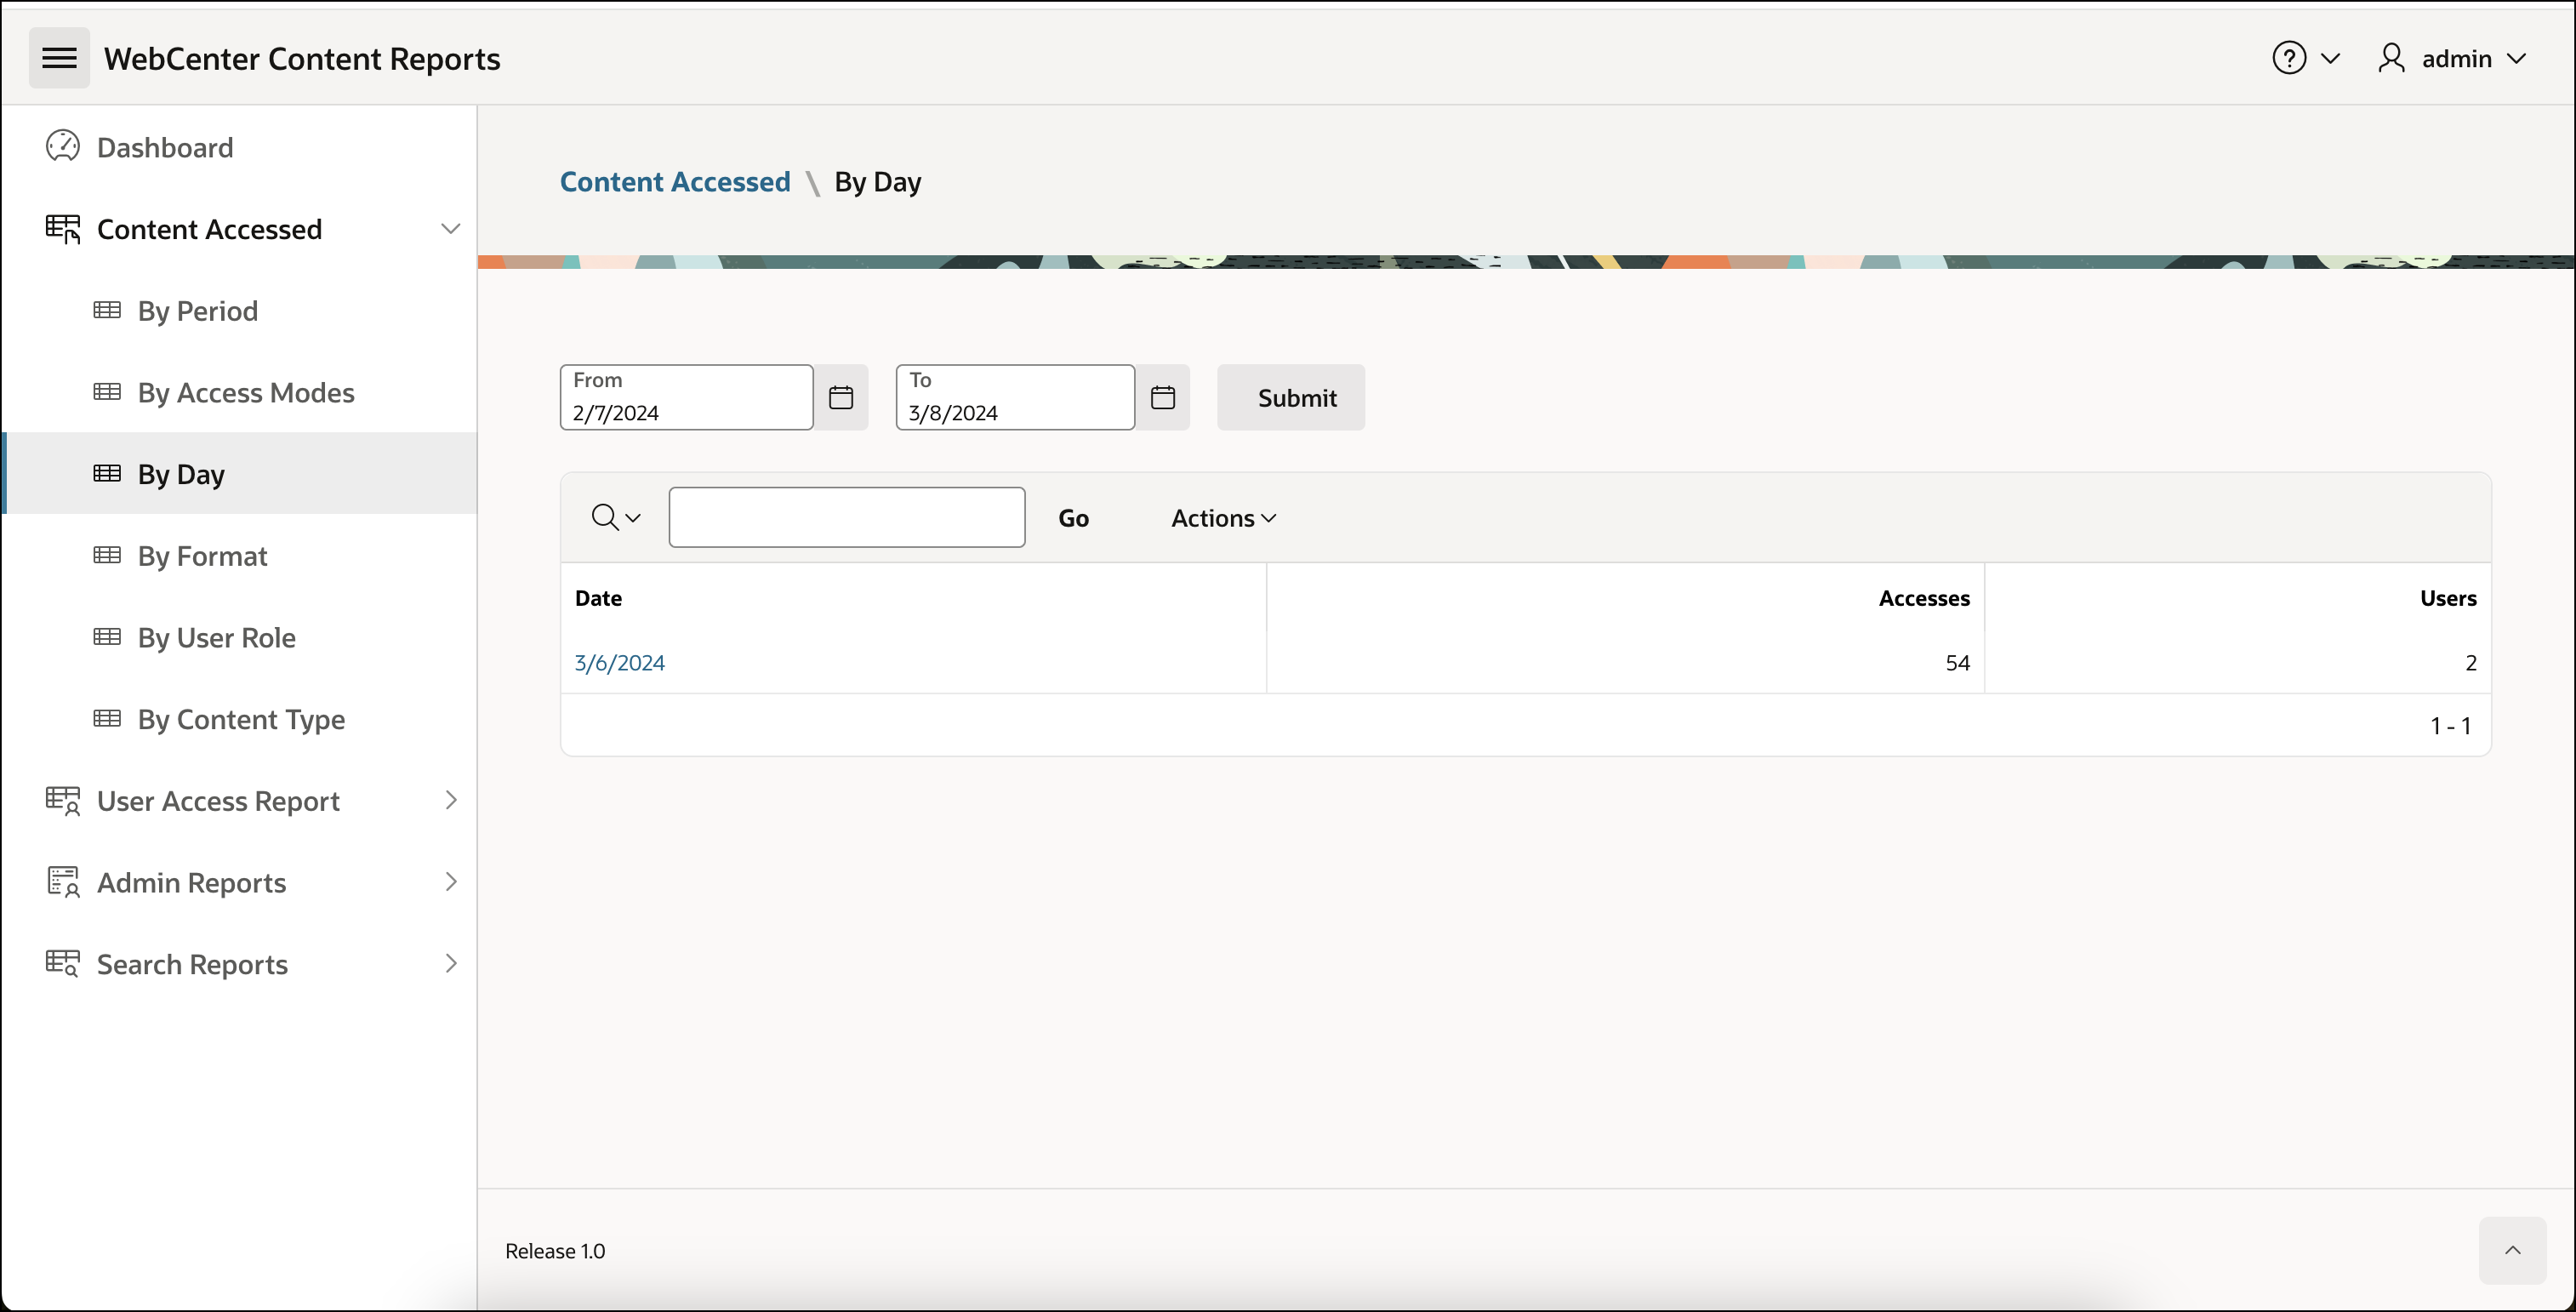Expand the Search Reports section
Viewport: 2576px width, 1312px height.
pos(451,964)
